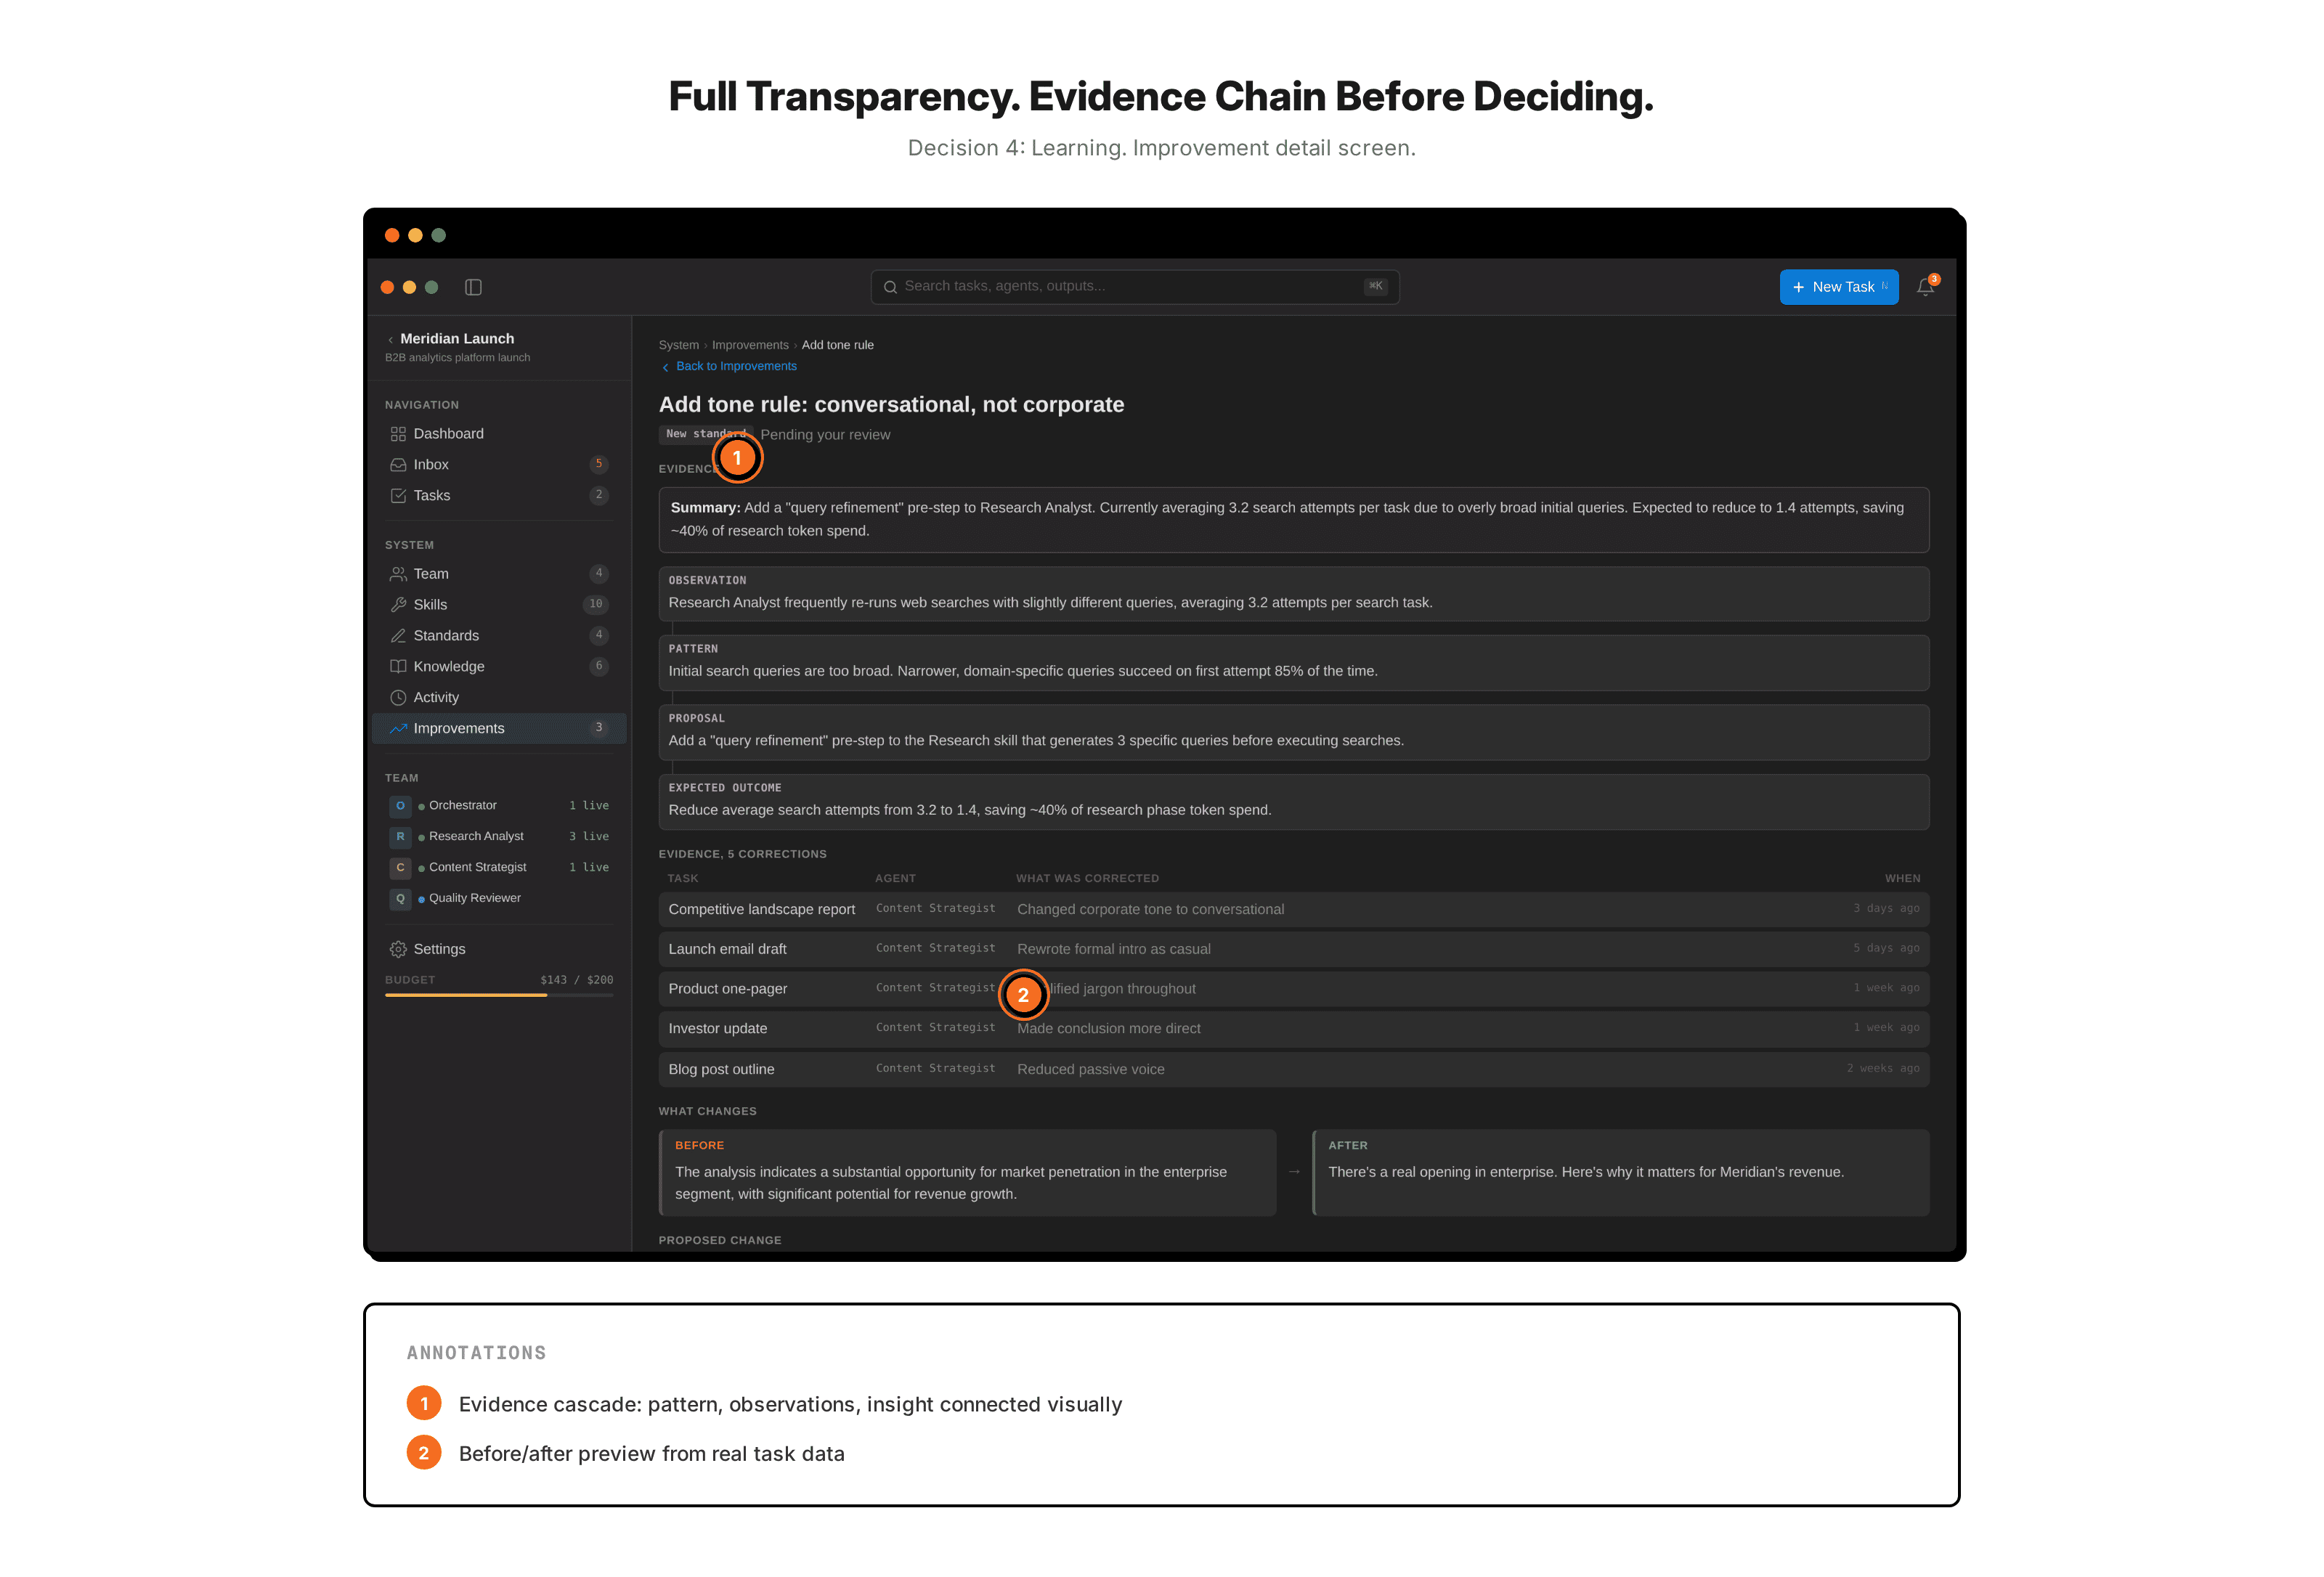Select the Quality Reviewer agent
Screen dimensions: 2324x1577
point(499,899)
